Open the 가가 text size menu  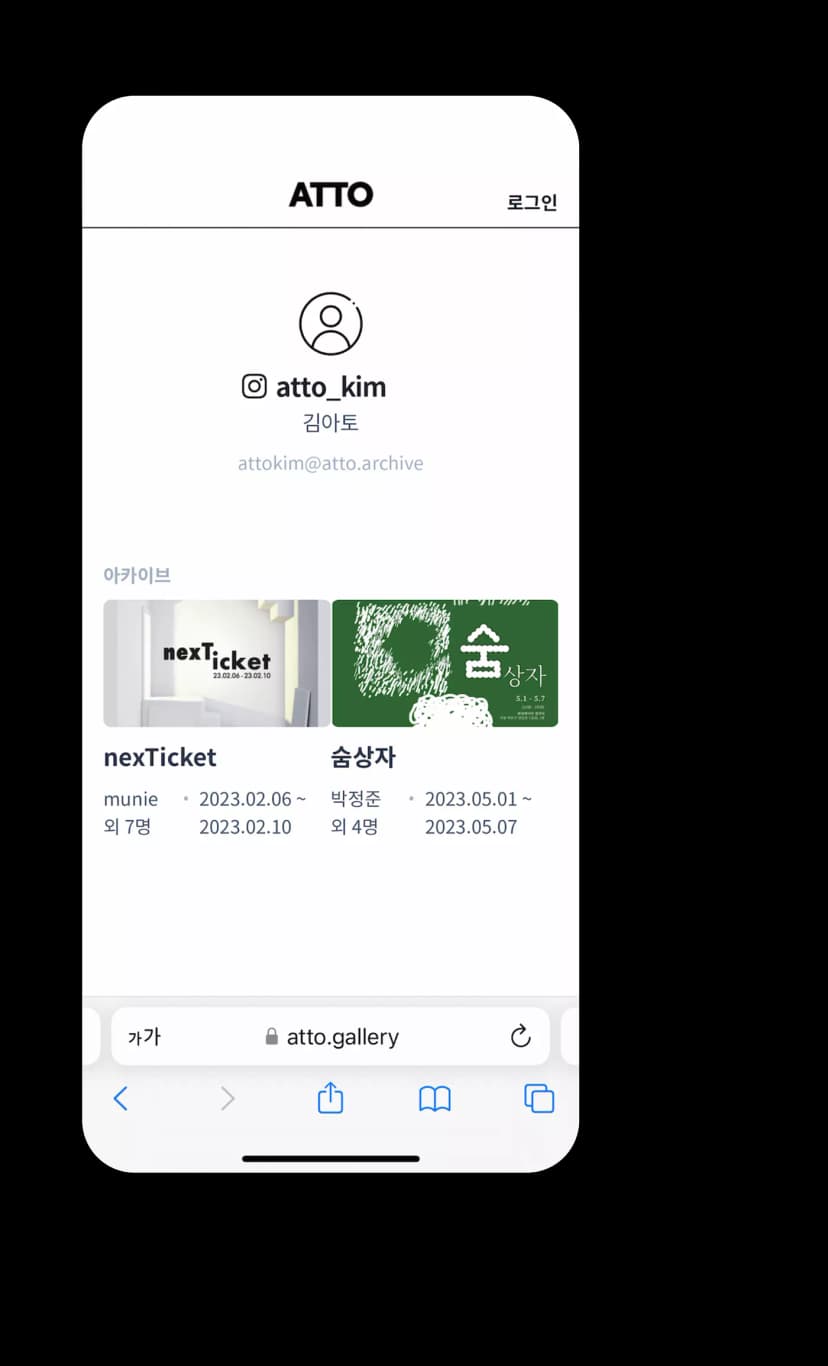pos(144,1037)
